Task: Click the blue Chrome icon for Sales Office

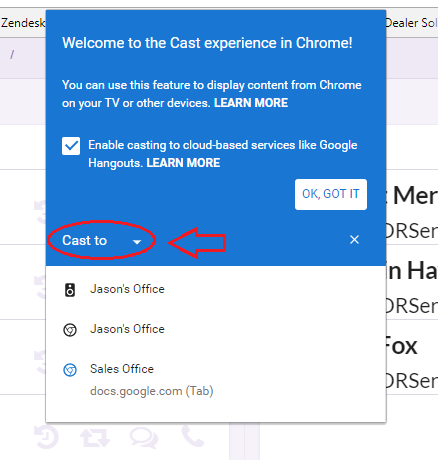Action: [70, 370]
